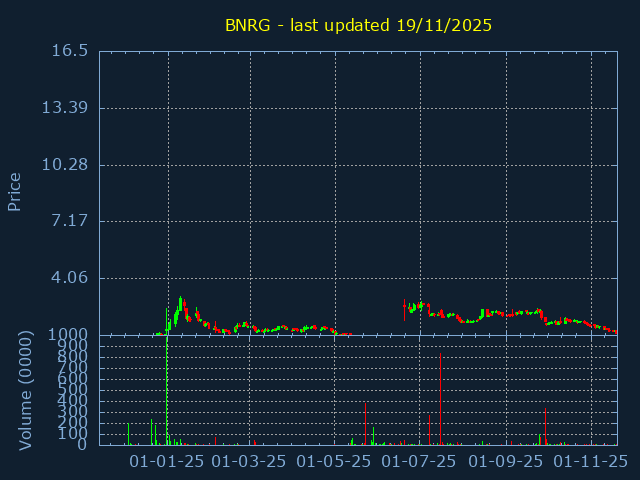Select the 01-07-25 date on x-axis
The height and width of the screenshot is (480, 640).
click(420, 461)
